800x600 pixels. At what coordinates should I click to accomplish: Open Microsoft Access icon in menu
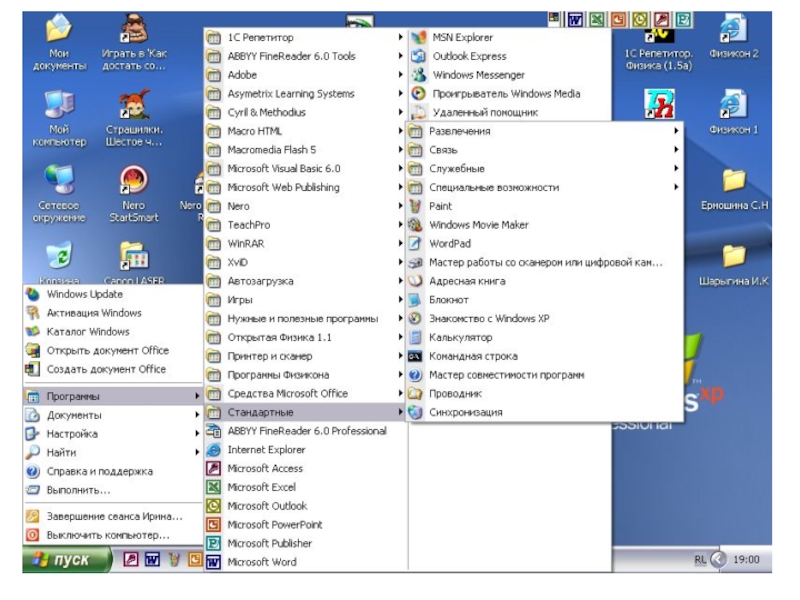(x=213, y=468)
